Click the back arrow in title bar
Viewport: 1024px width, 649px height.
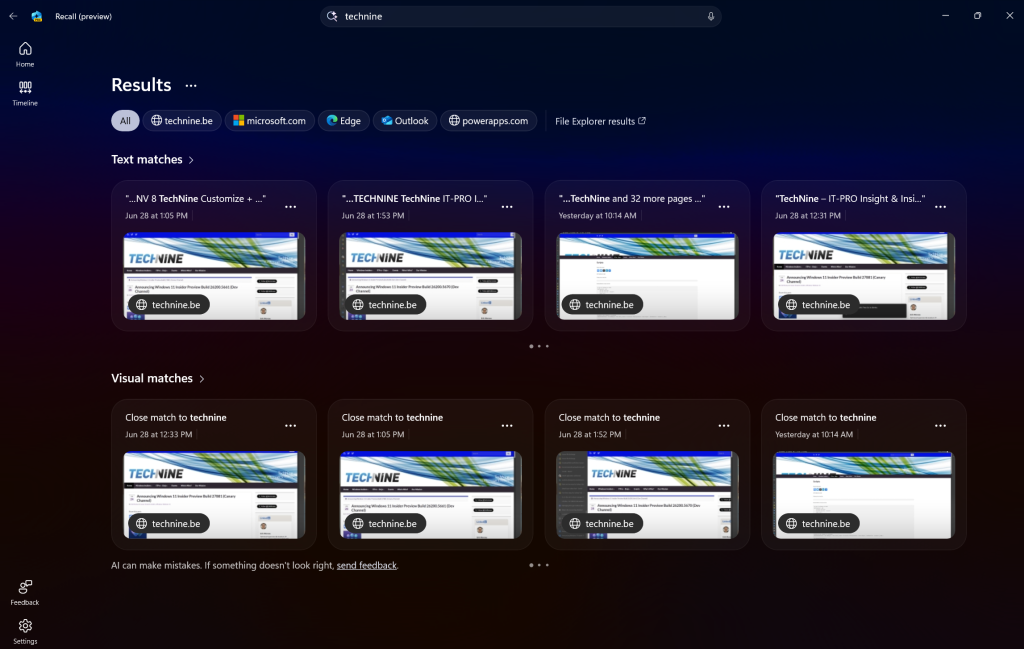pos(13,16)
